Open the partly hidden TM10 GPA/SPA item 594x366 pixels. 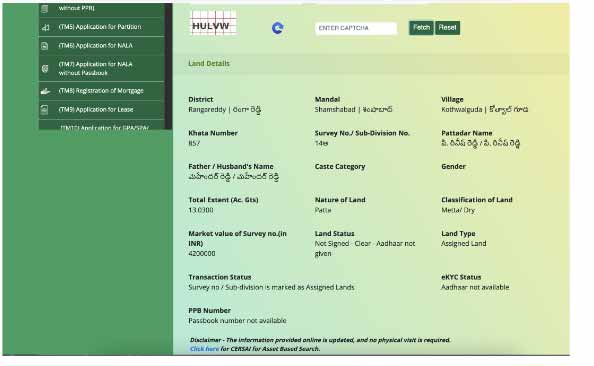102,125
